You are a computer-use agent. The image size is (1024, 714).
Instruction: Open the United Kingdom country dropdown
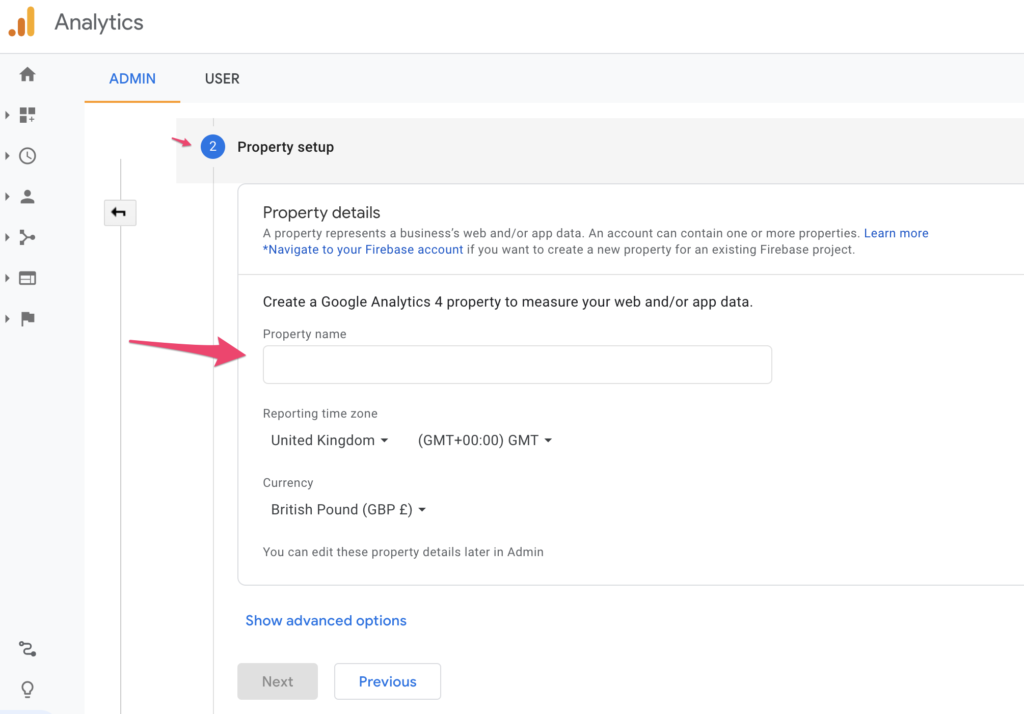[x=329, y=440]
